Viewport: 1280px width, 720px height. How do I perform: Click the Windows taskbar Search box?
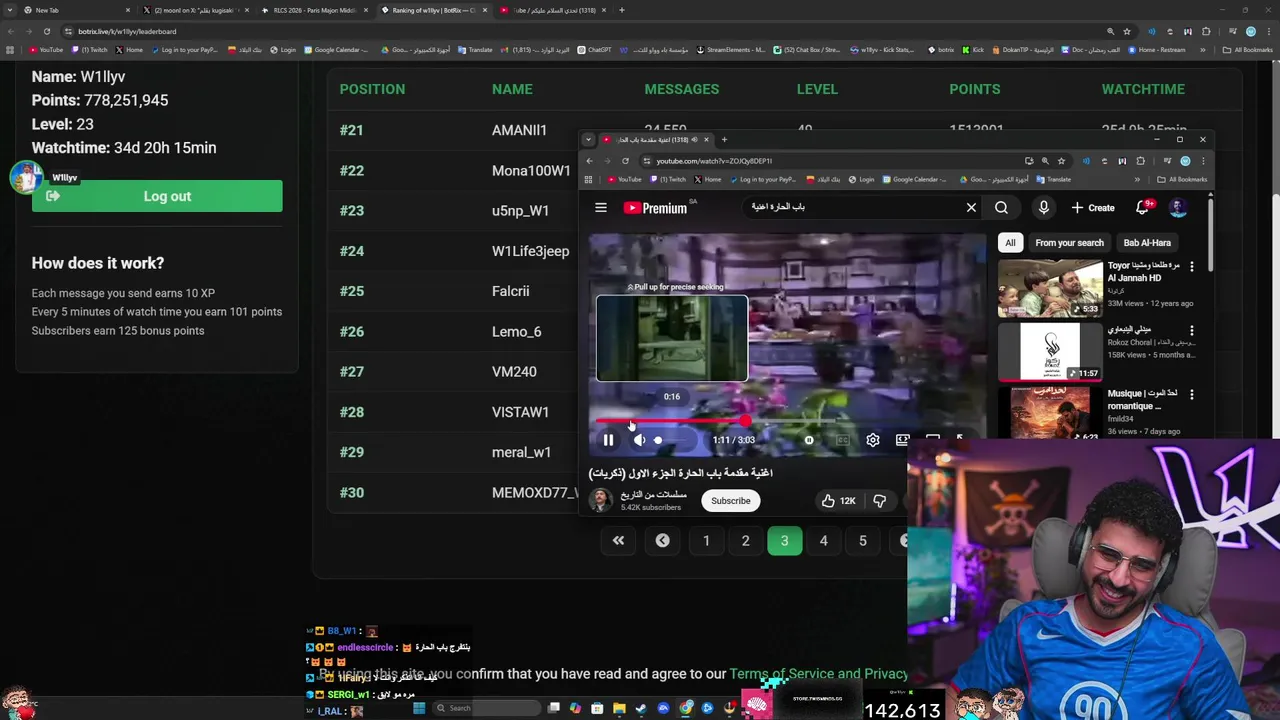(485, 708)
